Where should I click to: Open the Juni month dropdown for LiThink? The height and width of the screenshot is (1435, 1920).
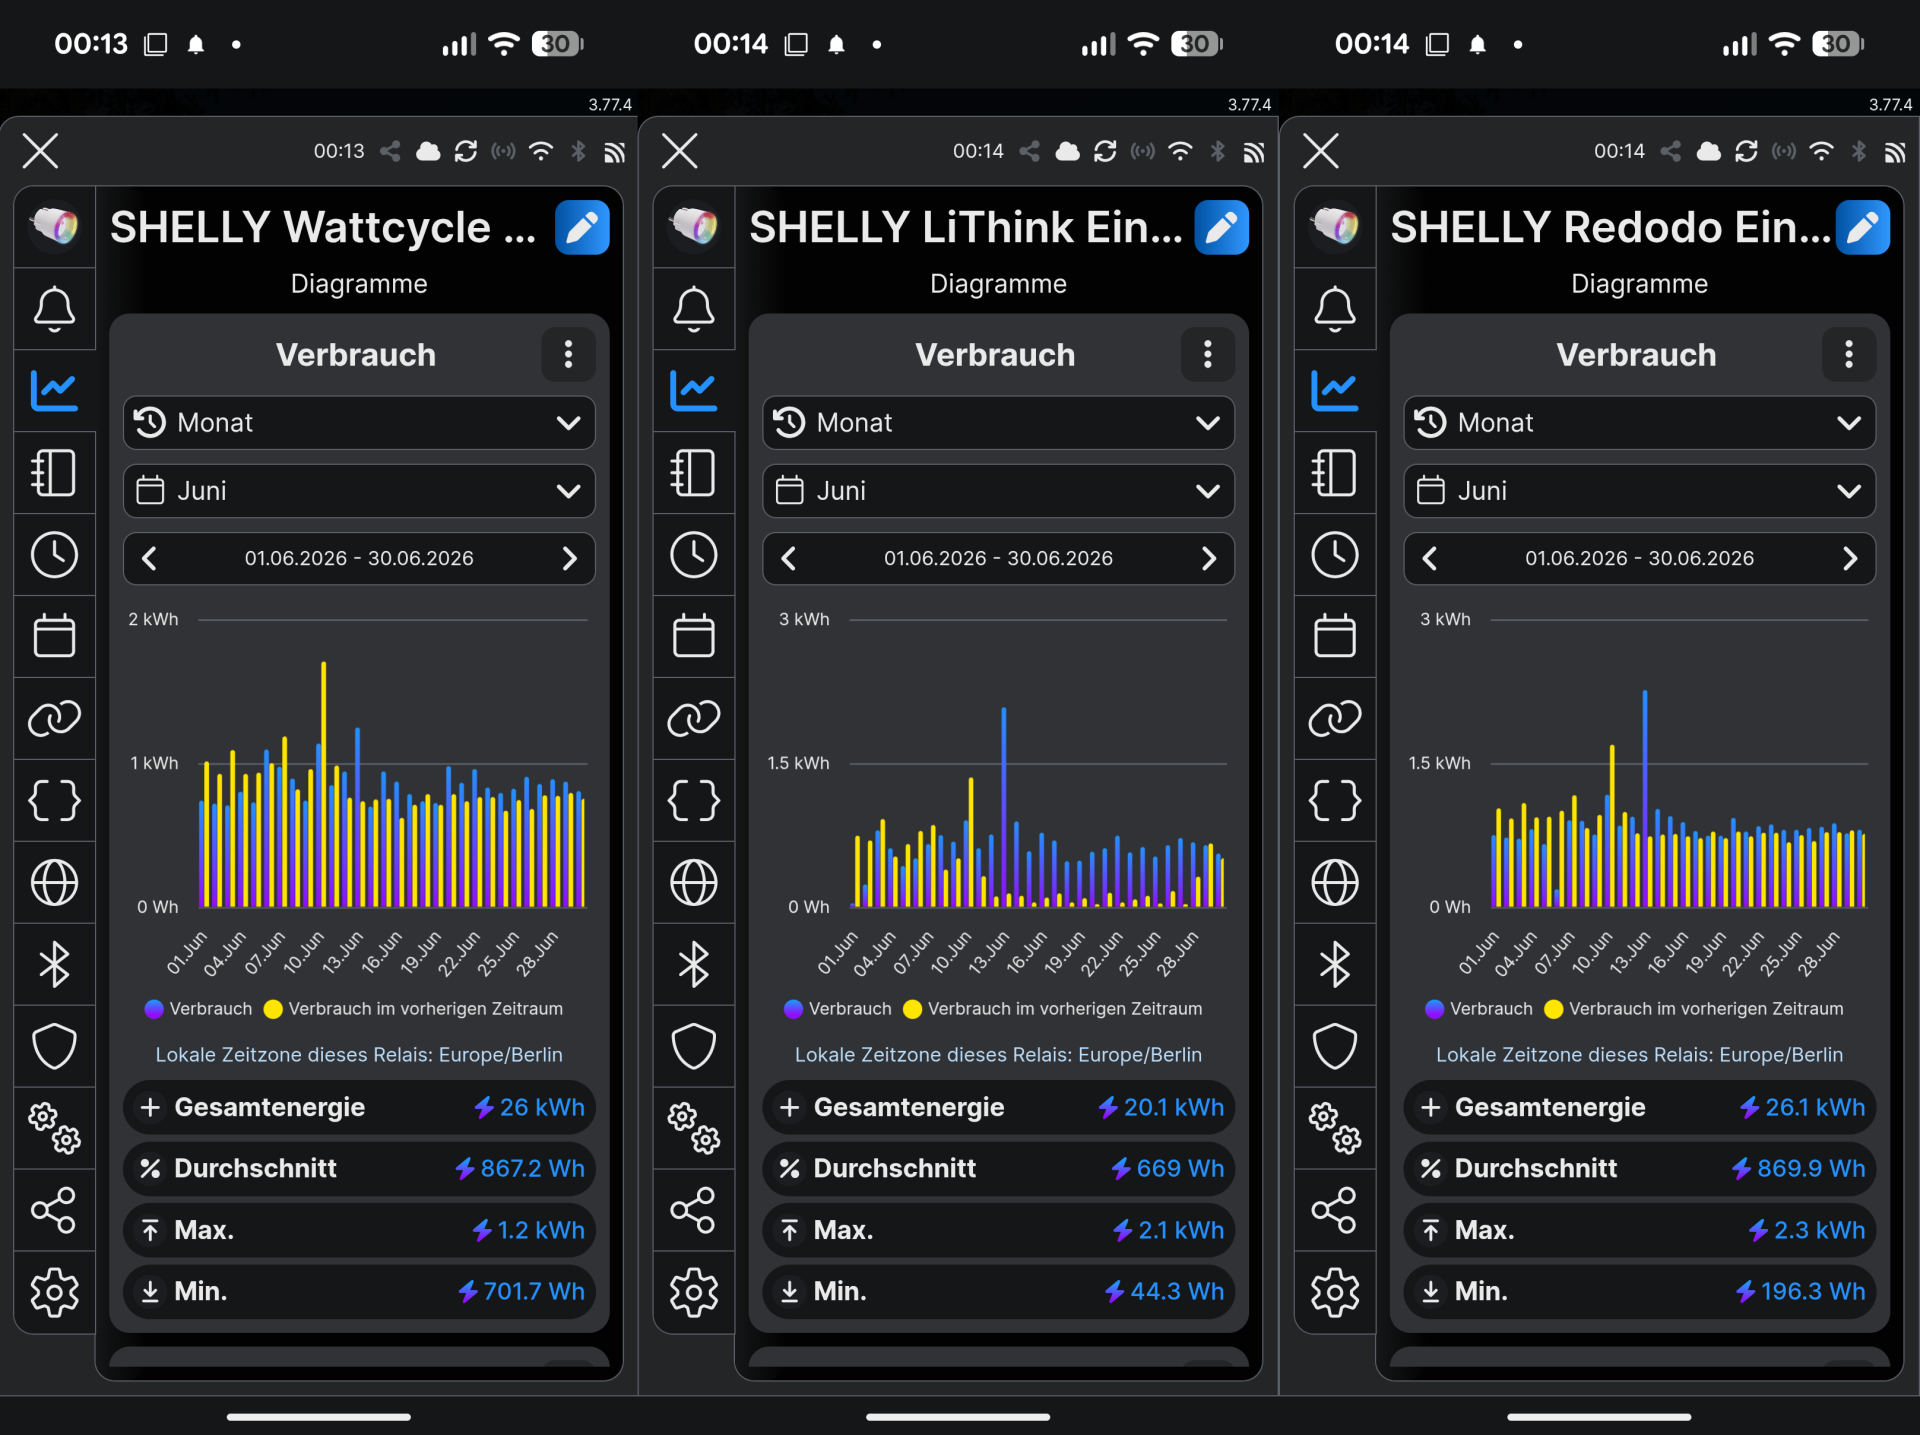pos(998,491)
